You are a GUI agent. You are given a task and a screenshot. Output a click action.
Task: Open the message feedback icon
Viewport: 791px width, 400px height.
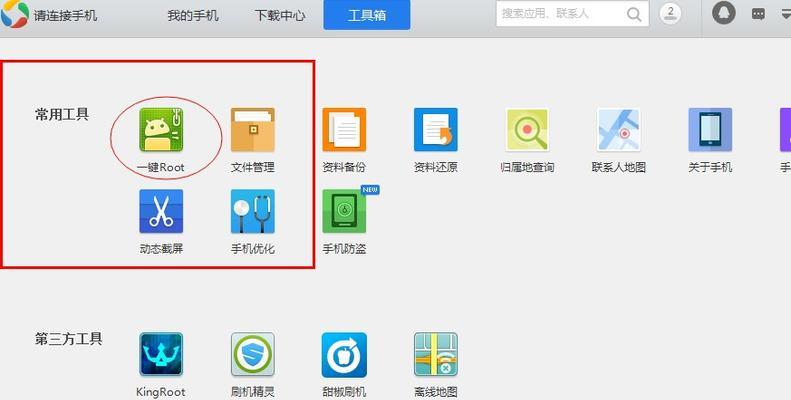click(758, 14)
